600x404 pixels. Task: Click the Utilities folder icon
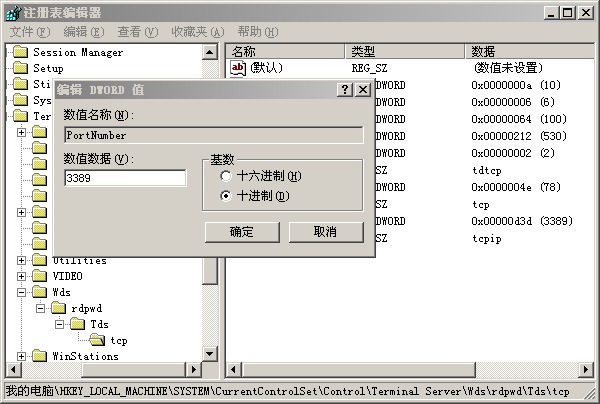coord(39,260)
